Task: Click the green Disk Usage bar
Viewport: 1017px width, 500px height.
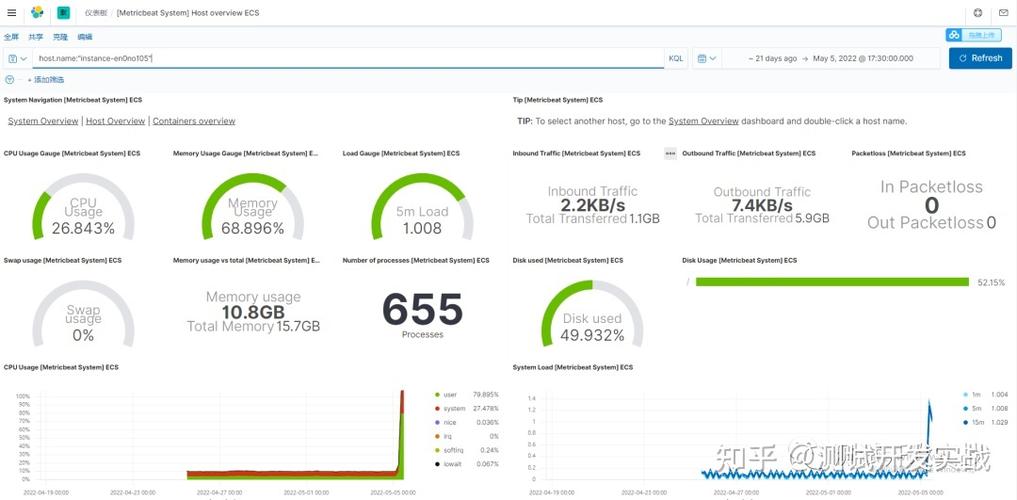Action: coord(832,282)
